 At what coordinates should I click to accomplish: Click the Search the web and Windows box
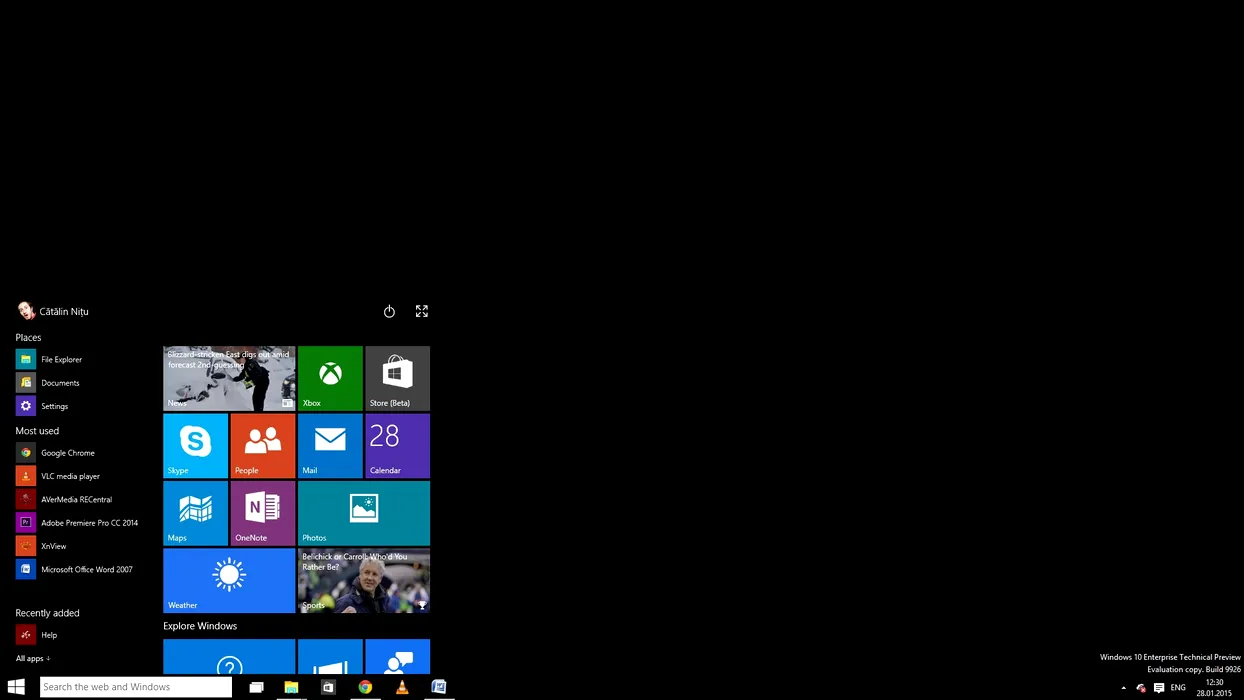tap(136, 687)
